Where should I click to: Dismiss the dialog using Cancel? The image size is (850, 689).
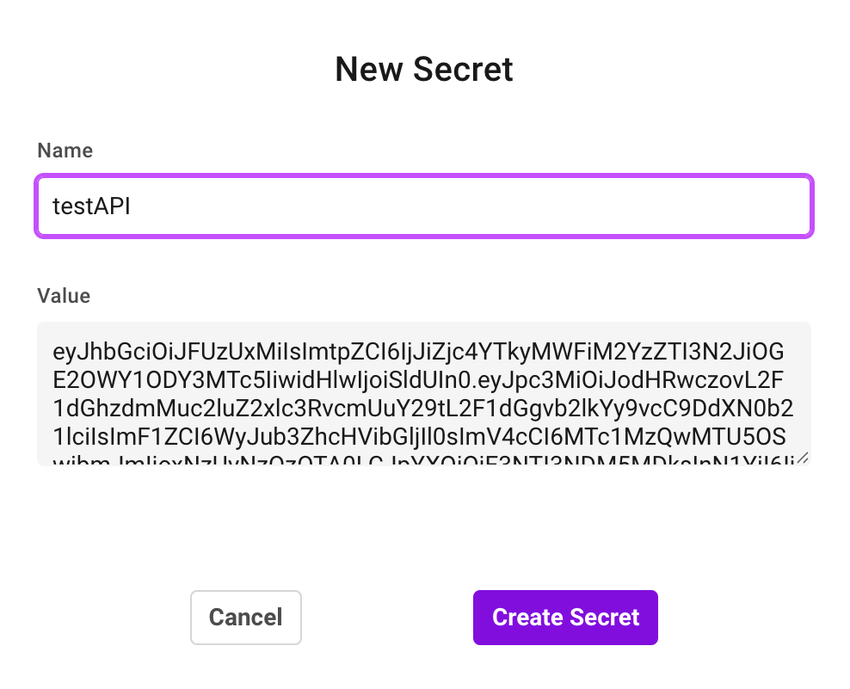(245, 617)
